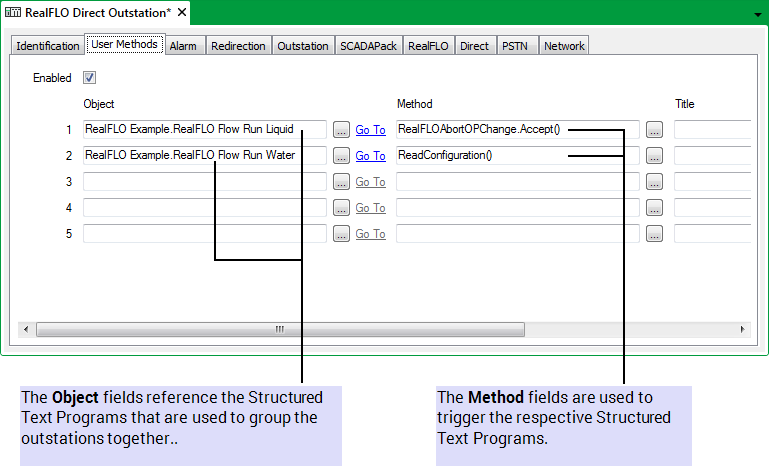
Task: Activate the RealFLO Direct Outstation* document title
Action: point(98,13)
